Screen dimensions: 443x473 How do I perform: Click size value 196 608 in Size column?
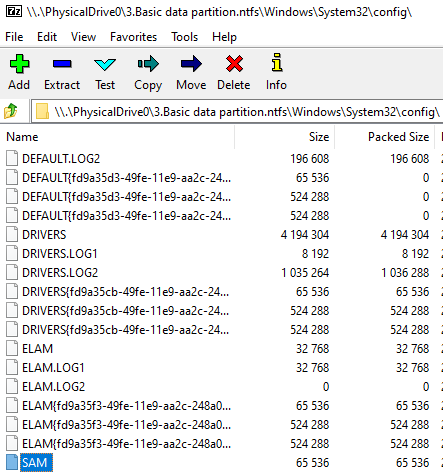pyautogui.click(x=310, y=159)
